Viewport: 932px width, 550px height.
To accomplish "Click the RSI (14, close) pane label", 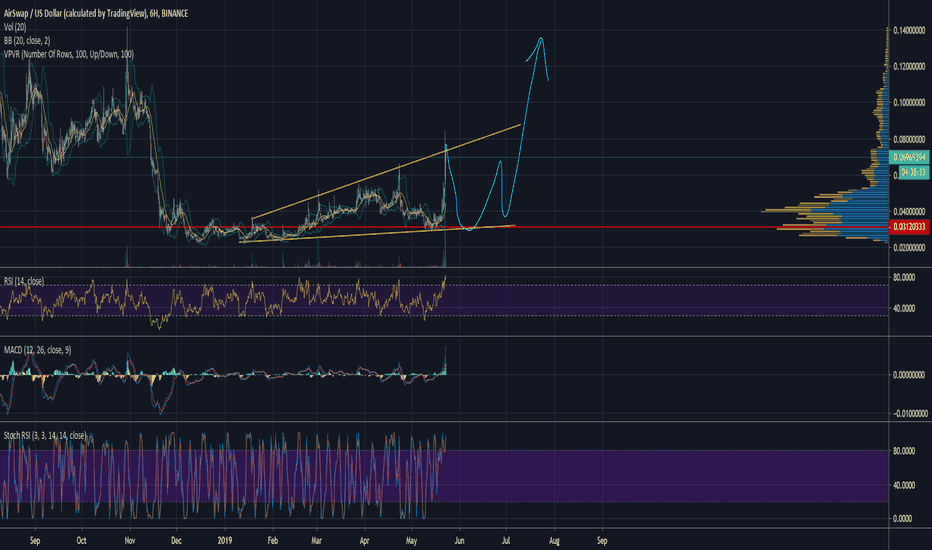I will [24, 281].
